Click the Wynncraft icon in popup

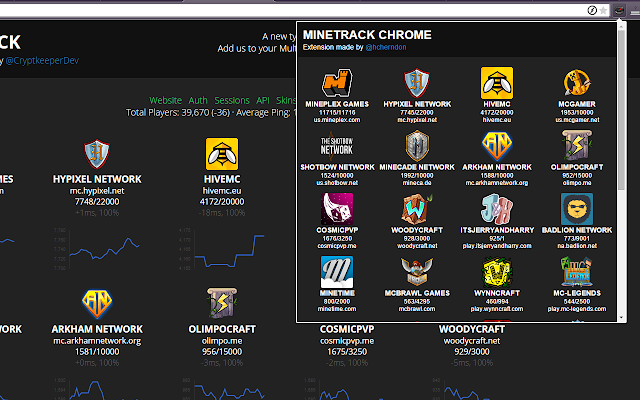(x=497, y=272)
